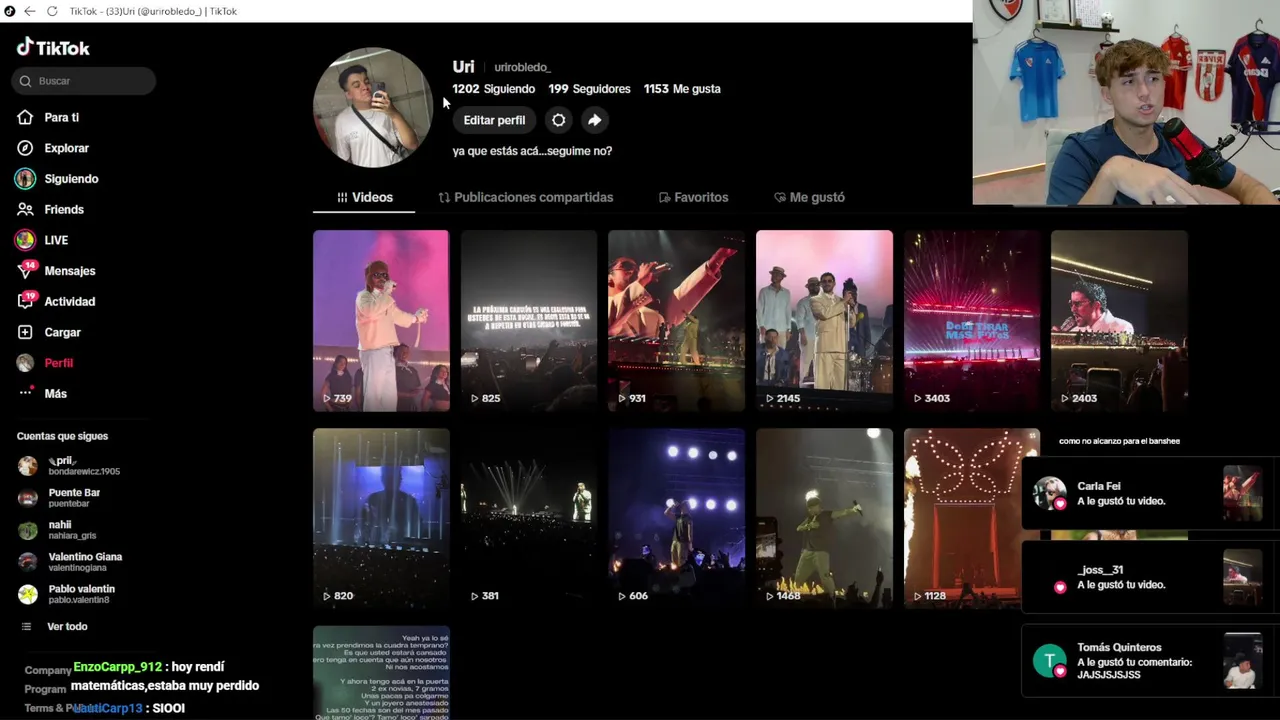Open the Para ti home icon
The height and width of the screenshot is (720, 1280).
point(25,117)
